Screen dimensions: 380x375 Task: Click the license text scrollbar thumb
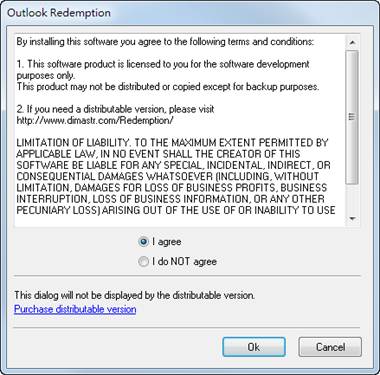click(x=352, y=117)
